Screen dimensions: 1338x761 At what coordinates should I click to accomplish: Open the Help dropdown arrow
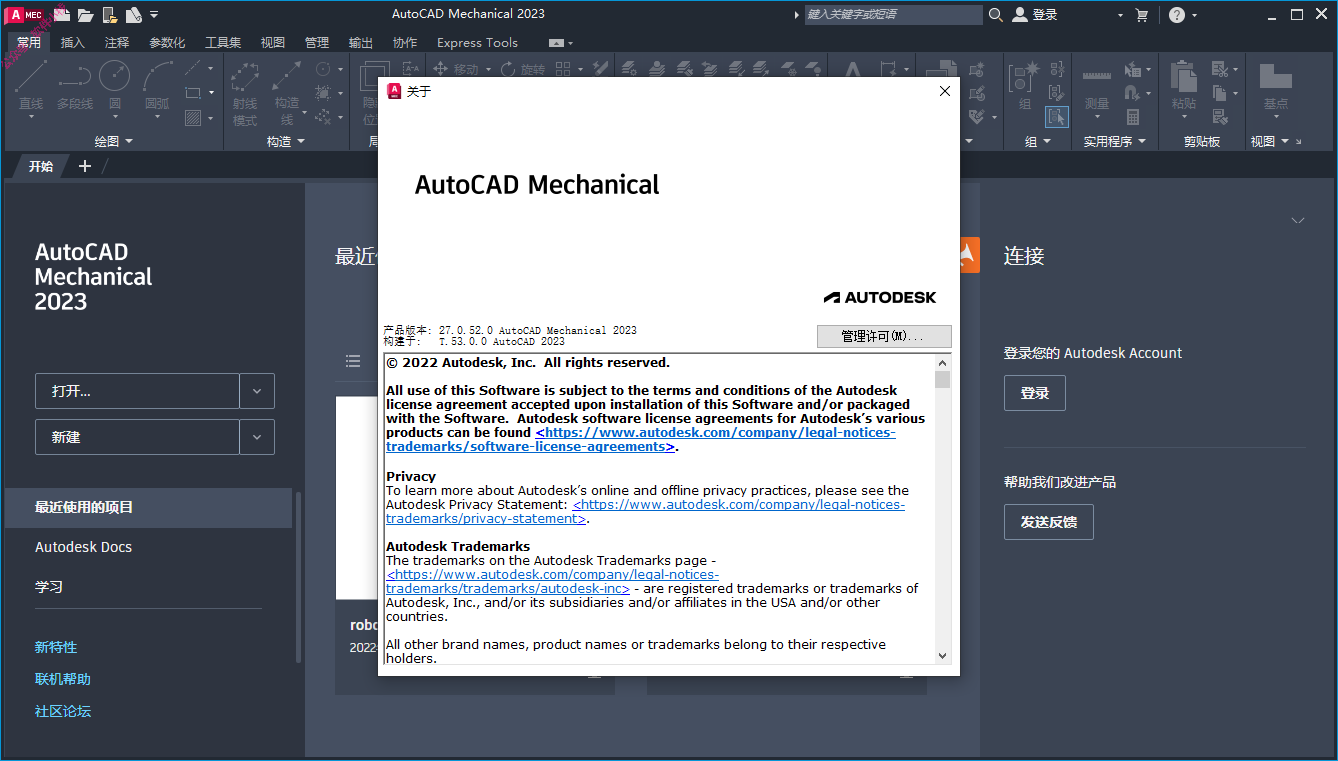(x=1195, y=15)
